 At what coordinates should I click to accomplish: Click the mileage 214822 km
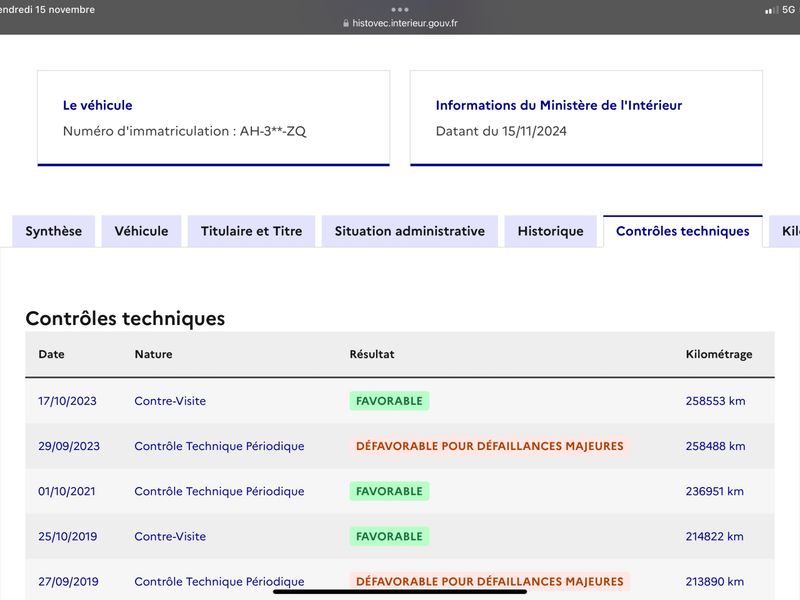(x=714, y=536)
